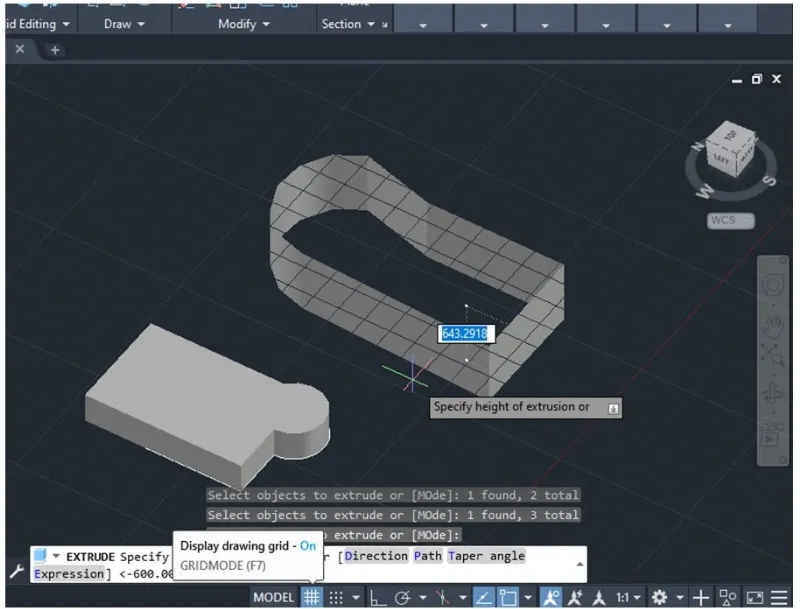
Task: Expand the Modify panel dropdown
Action: (244, 24)
